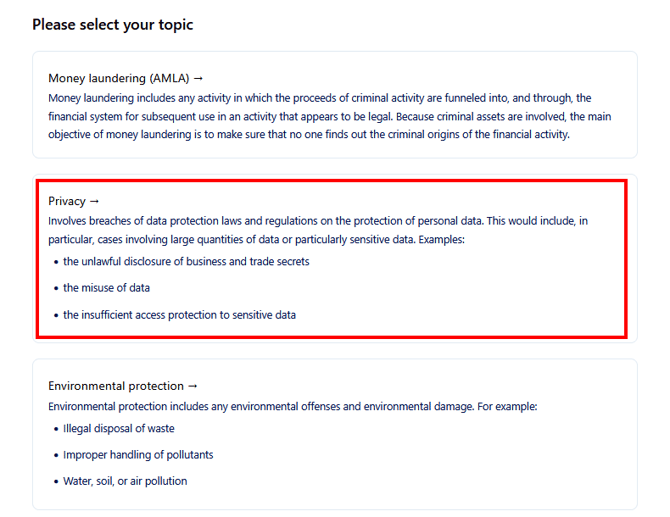Click the bullet dot before "Illegal disposal of waste"

pyautogui.click(x=55, y=429)
